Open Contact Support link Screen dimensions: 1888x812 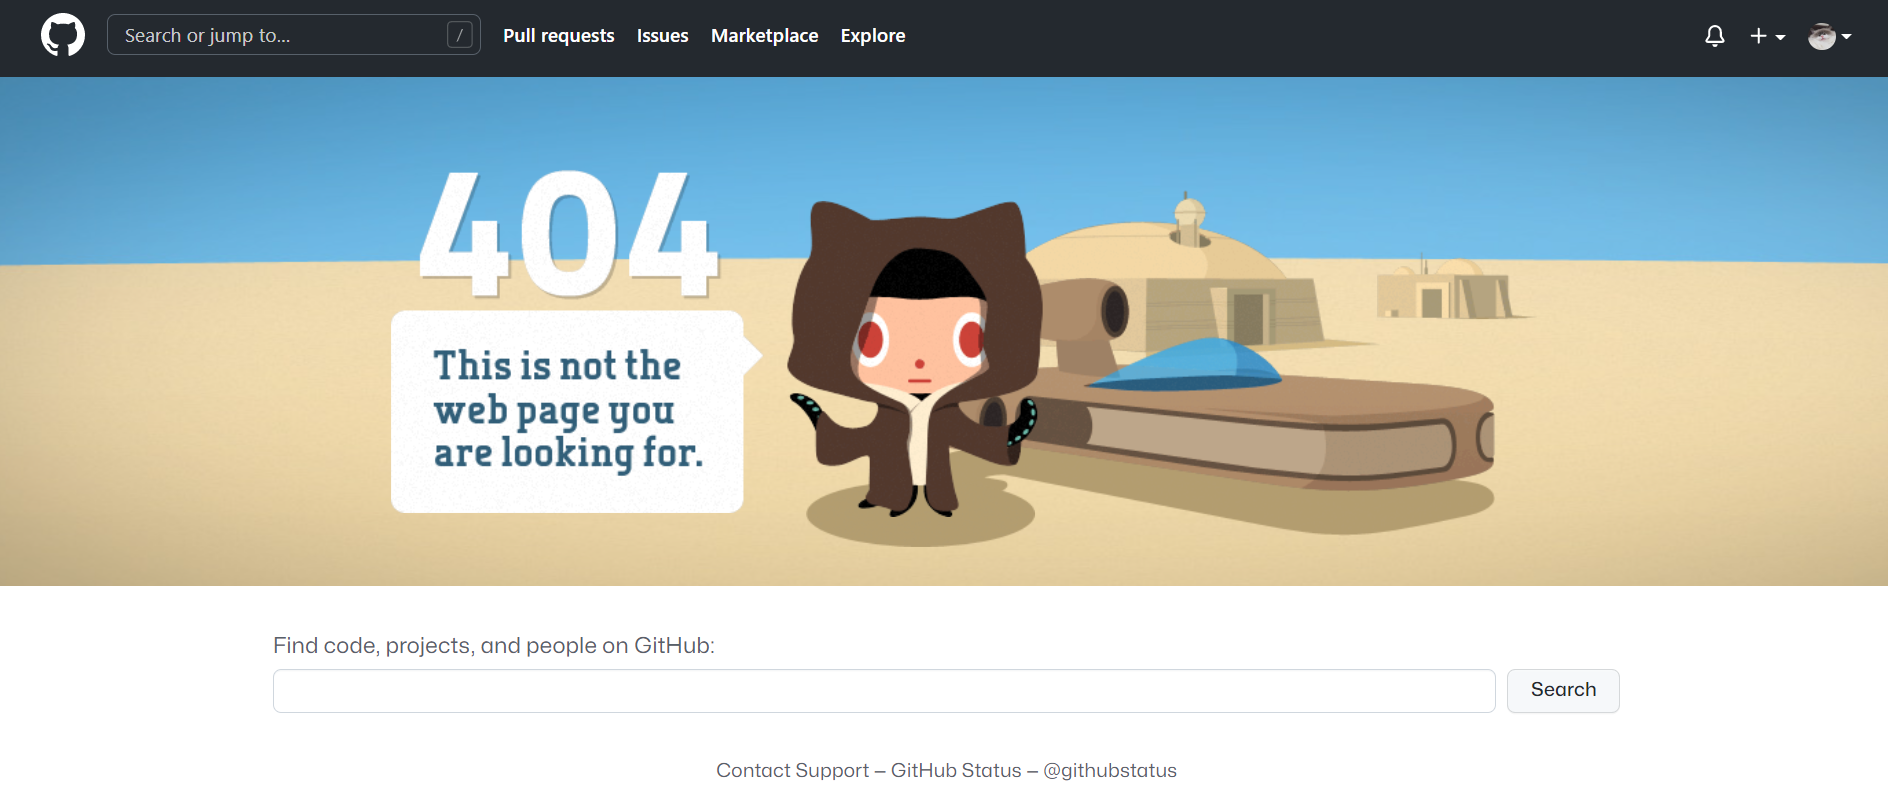(792, 770)
